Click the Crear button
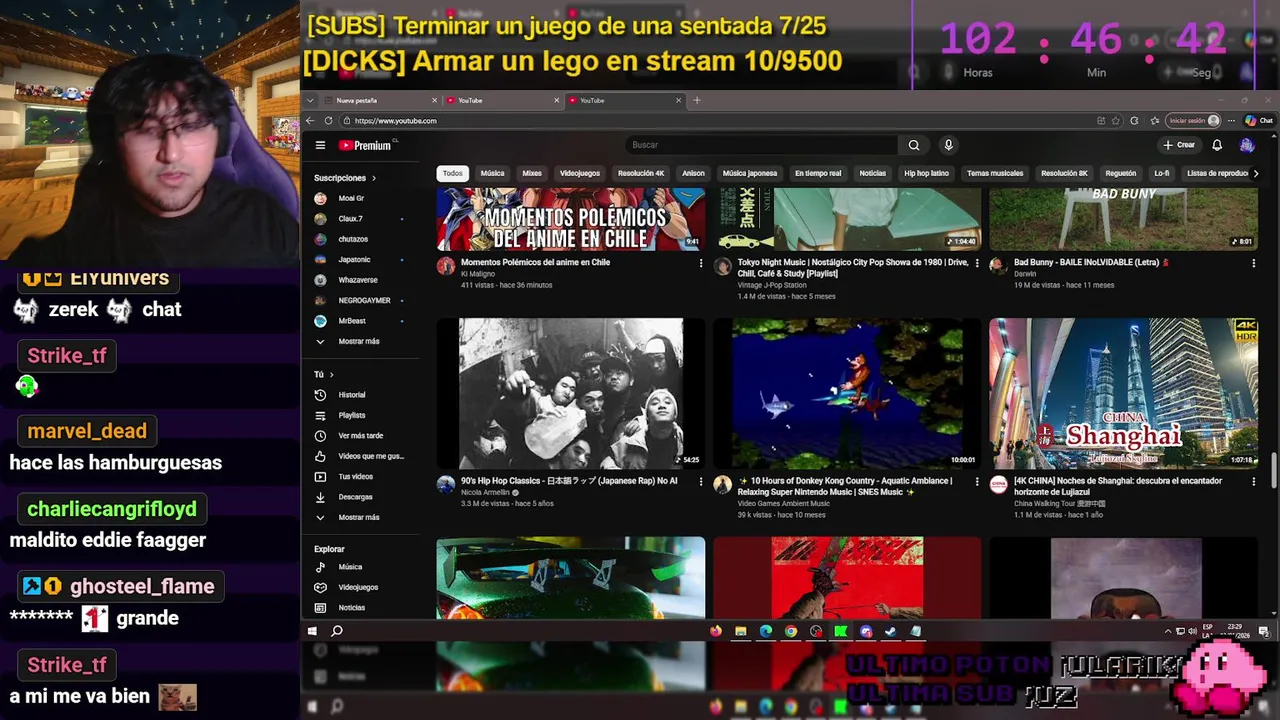Image resolution: width=1280 pixels, height=720 pixels. [x=1179, y=145]
